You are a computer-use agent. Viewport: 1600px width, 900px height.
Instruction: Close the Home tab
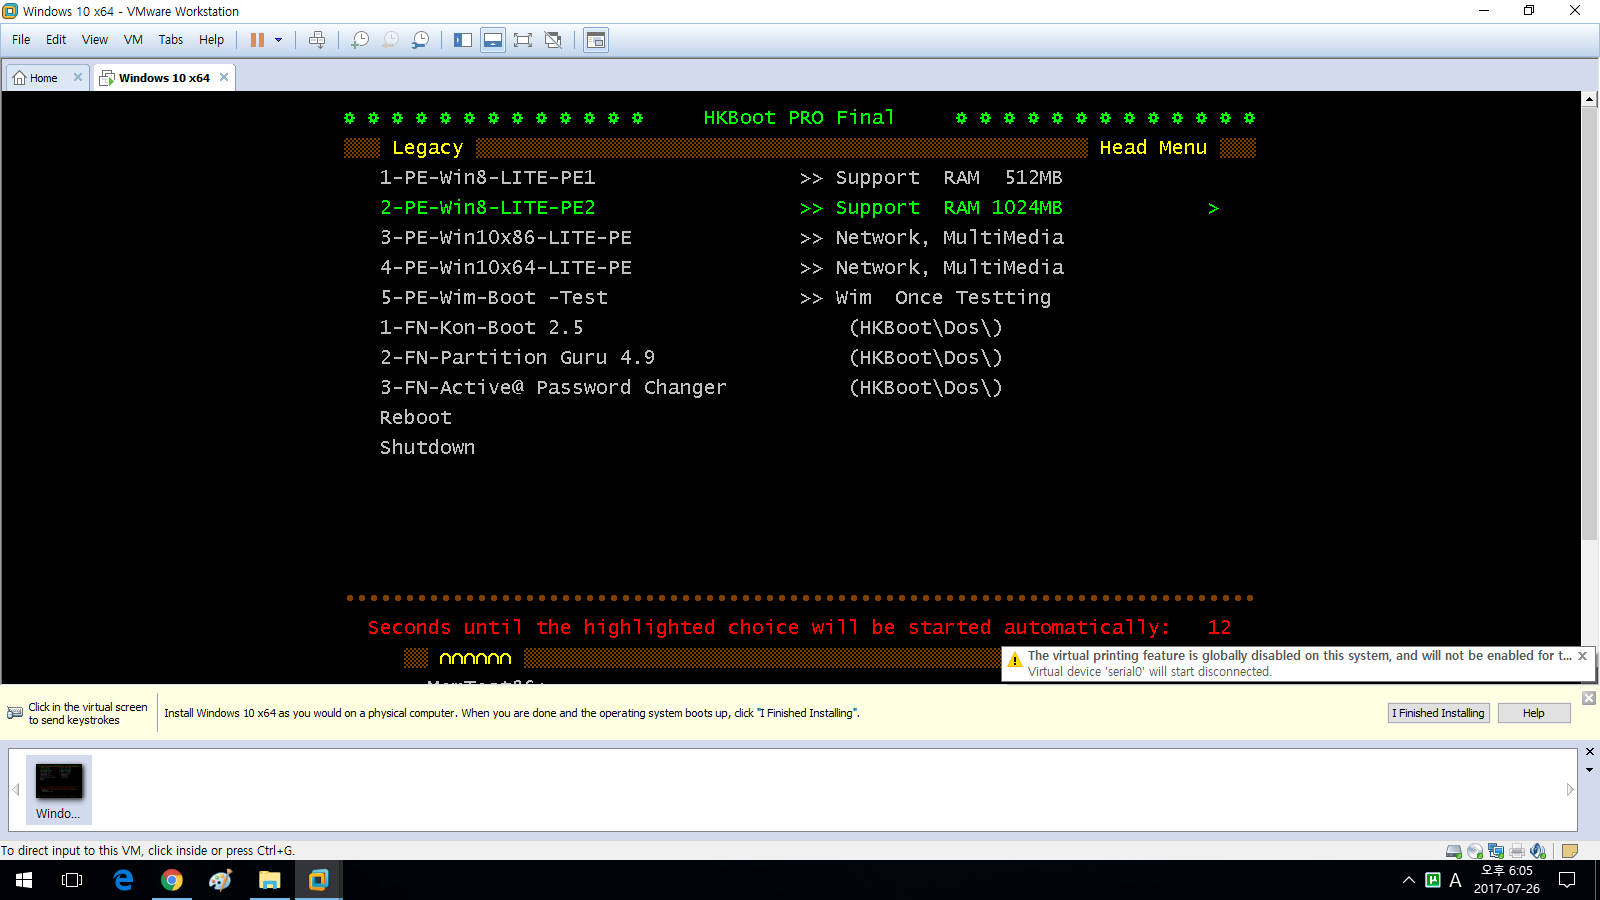pyautogui.click(x=78, y=77)
